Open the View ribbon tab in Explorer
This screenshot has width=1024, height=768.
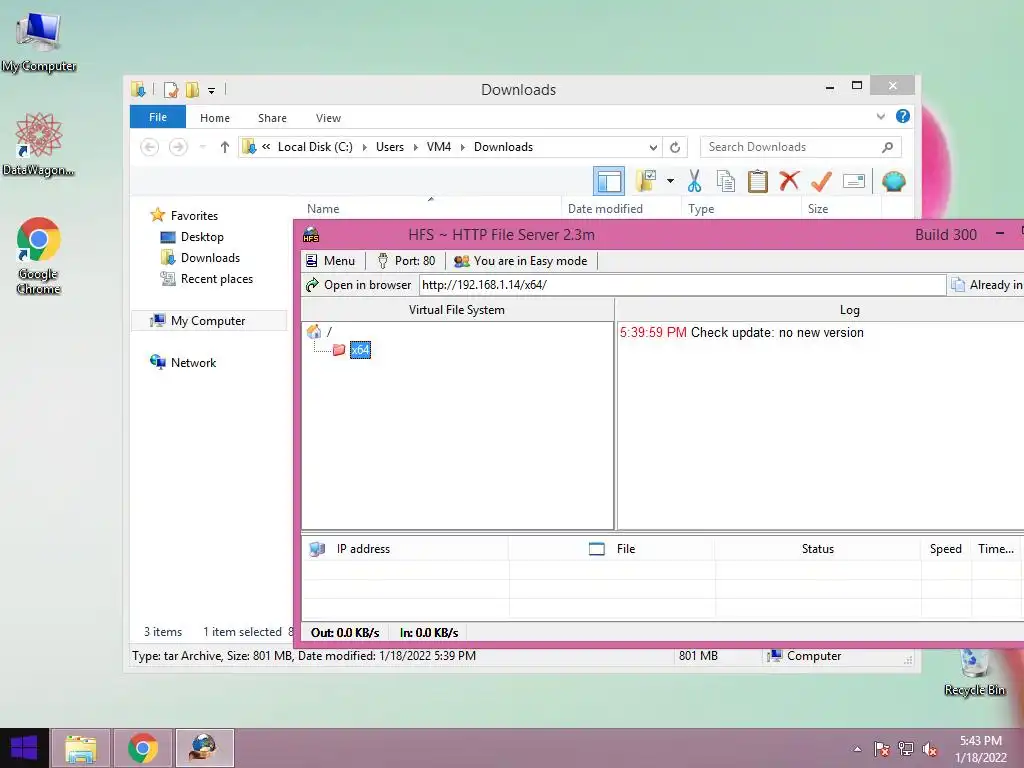click(328, 118)
